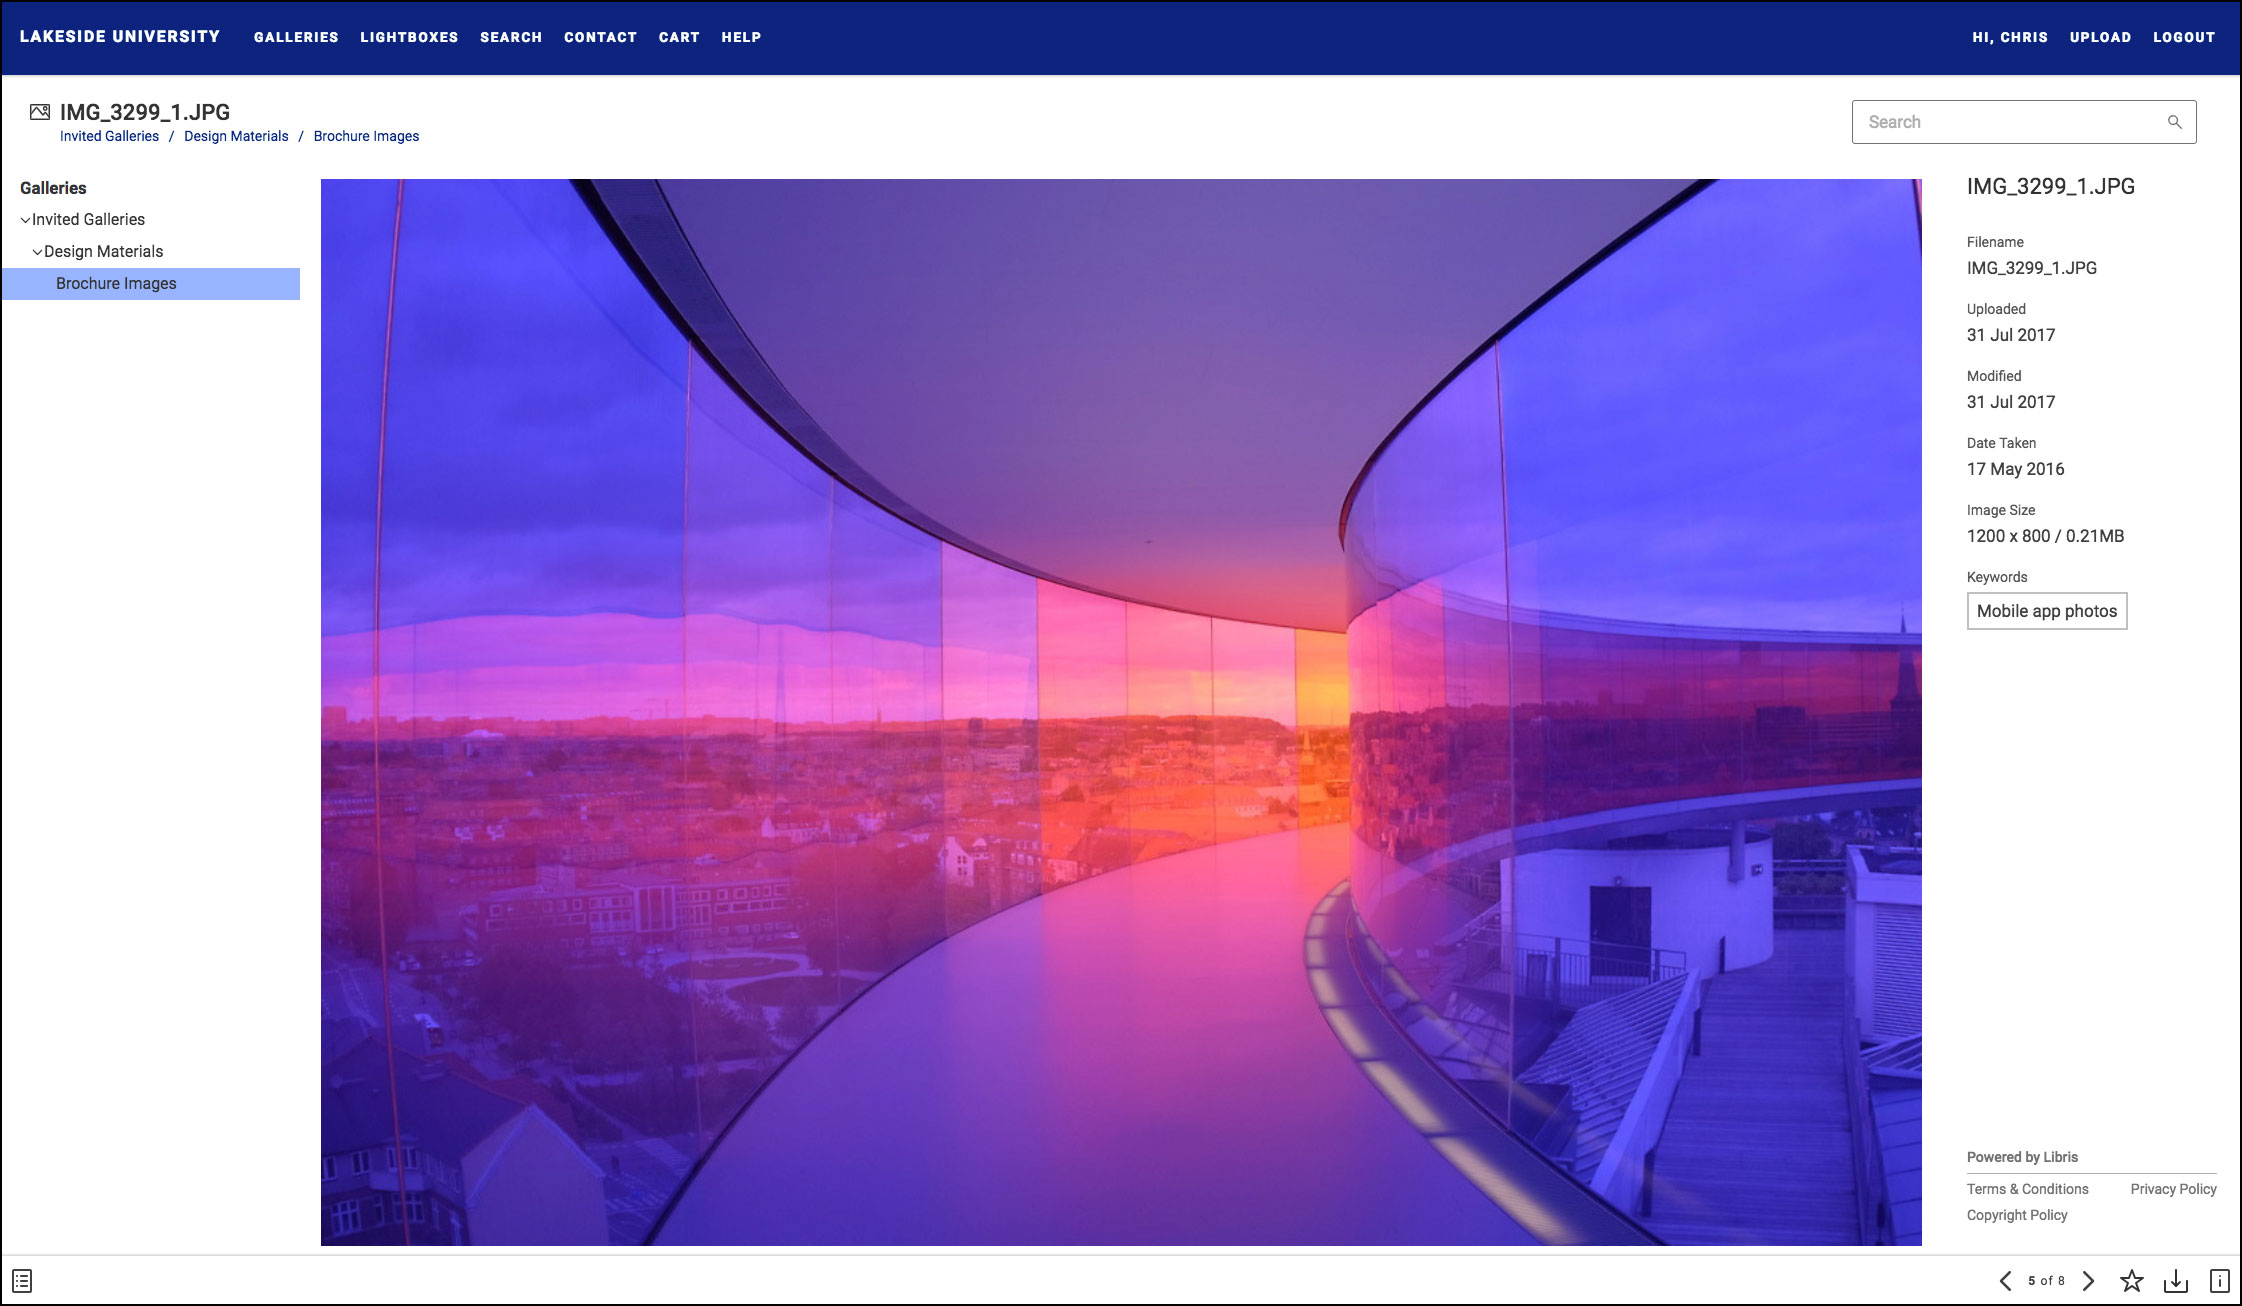The height and width of the screenshot is (1306, 2242).
Task: Open the Cart menu item
Action: coord(679,37)
